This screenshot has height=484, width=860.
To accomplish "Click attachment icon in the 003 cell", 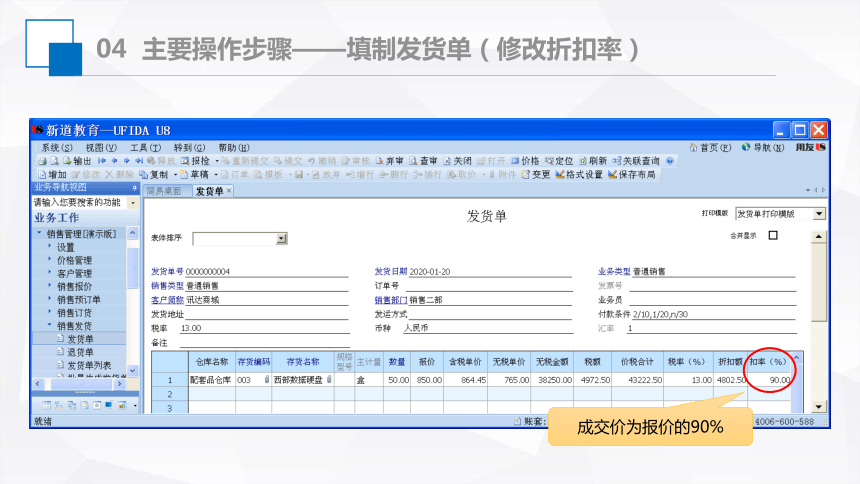I will coord(267,379).
